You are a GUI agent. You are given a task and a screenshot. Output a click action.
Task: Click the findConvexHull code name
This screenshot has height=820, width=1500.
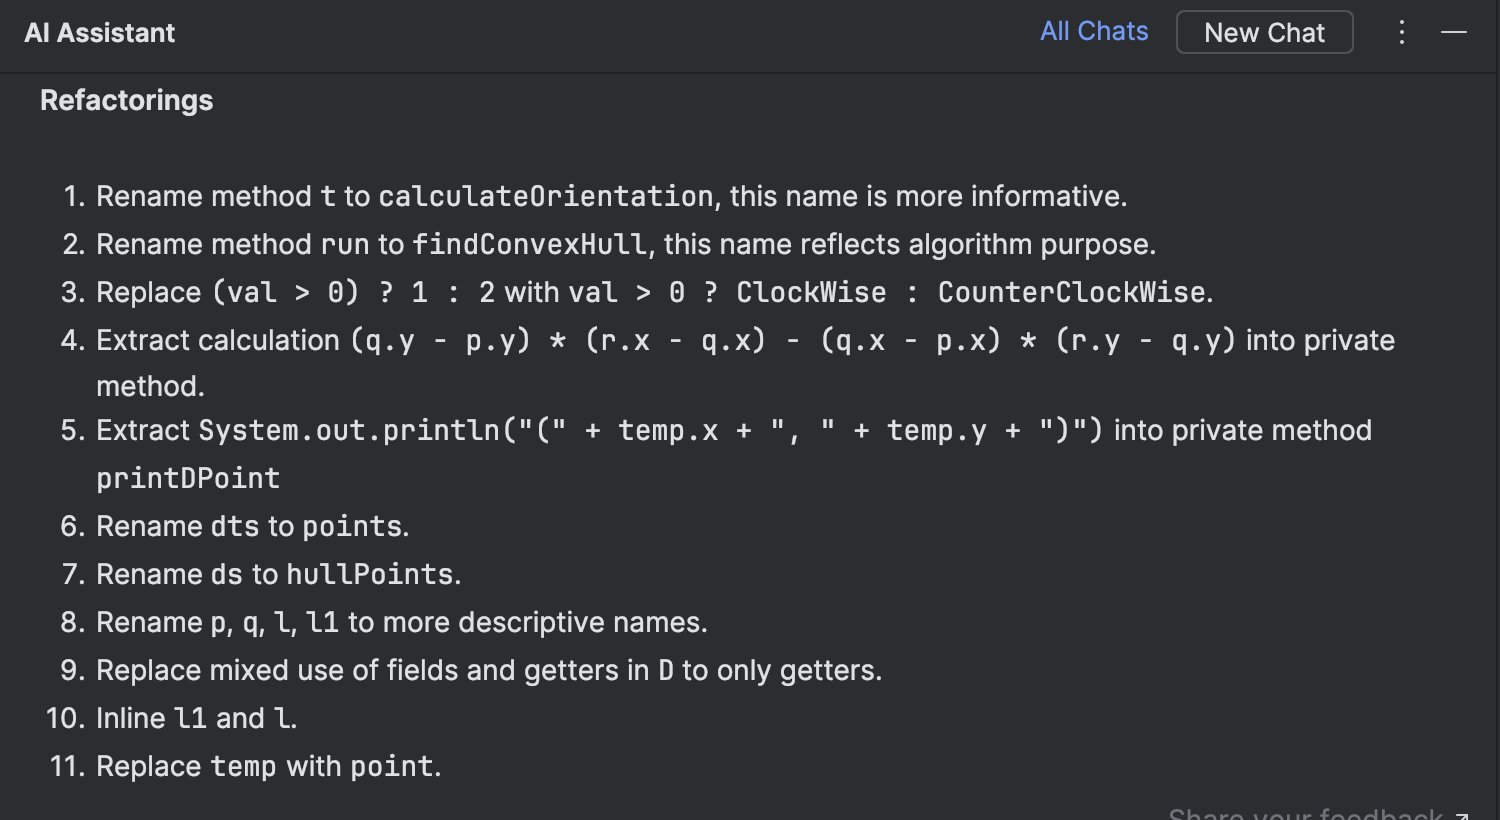coord(530,244)
